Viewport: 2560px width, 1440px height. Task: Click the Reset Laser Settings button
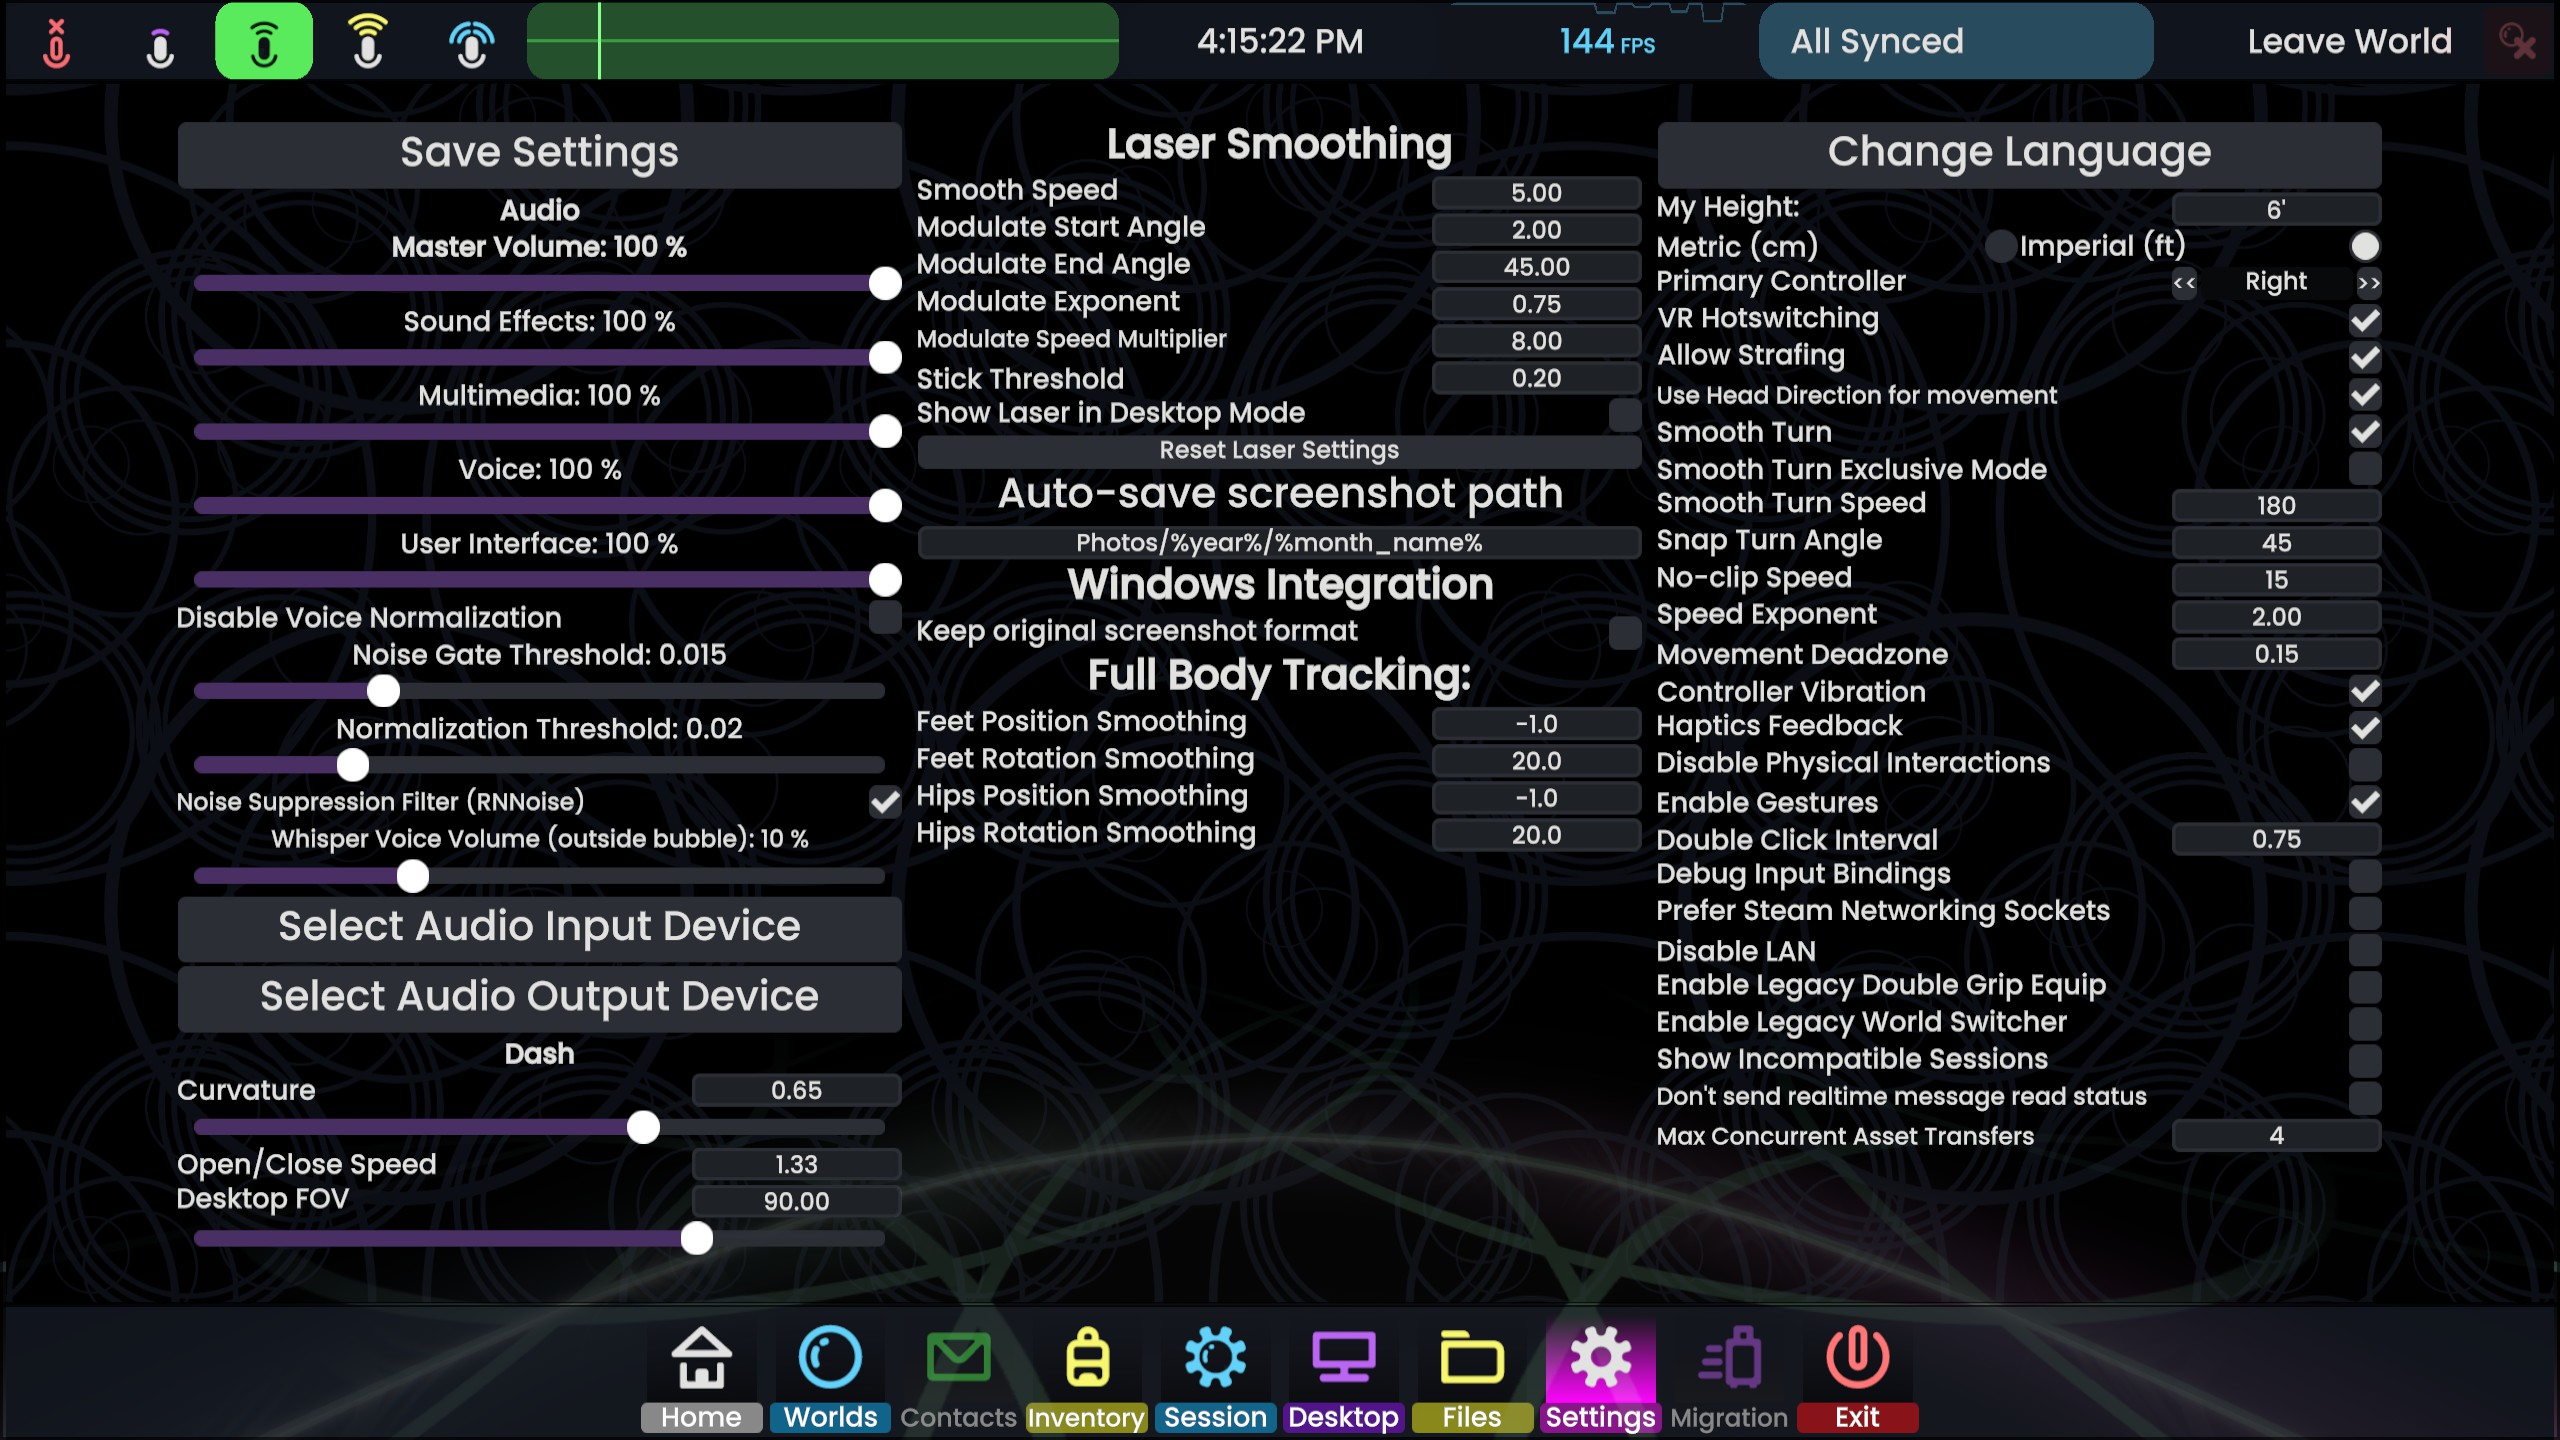[x=1278, y=451]
